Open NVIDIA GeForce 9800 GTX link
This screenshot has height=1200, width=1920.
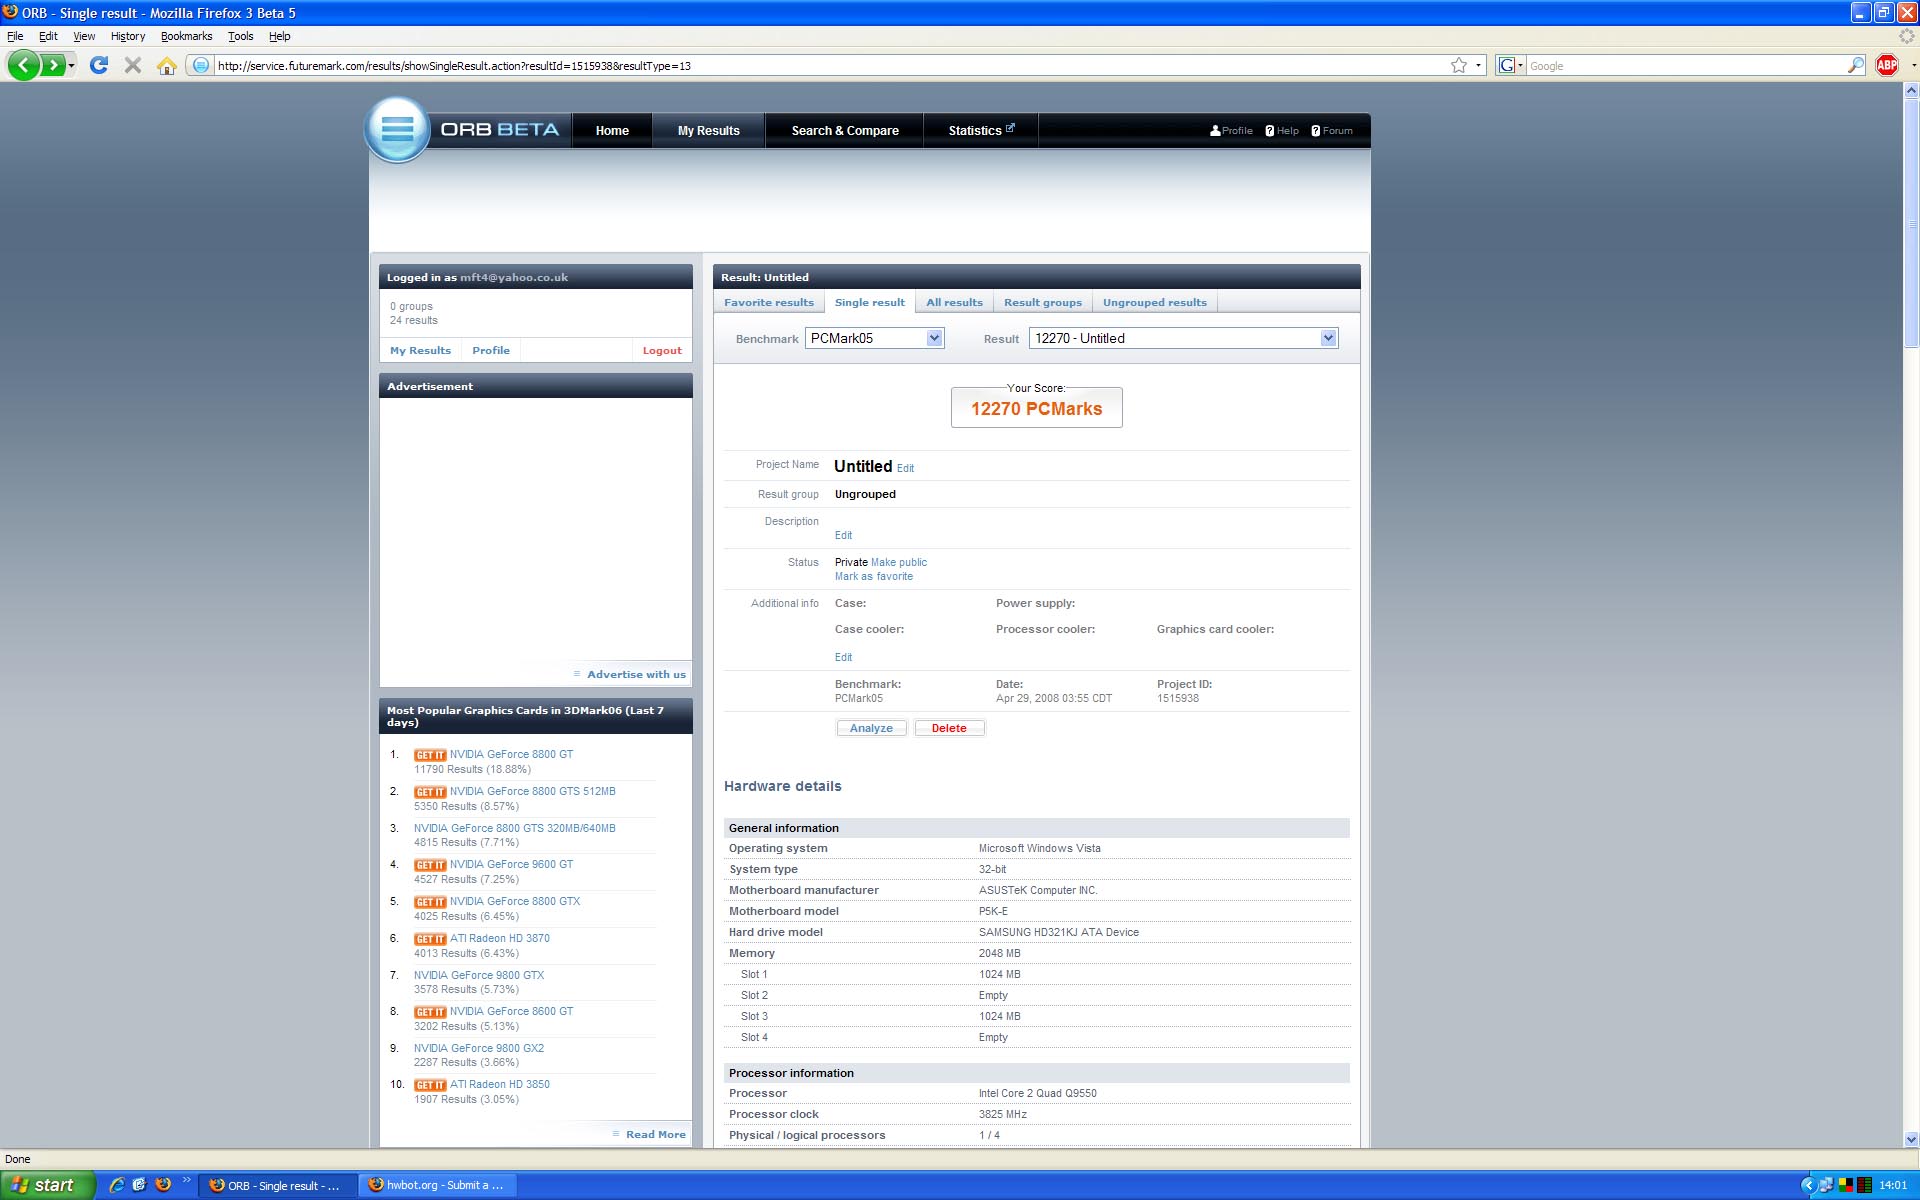479,975
